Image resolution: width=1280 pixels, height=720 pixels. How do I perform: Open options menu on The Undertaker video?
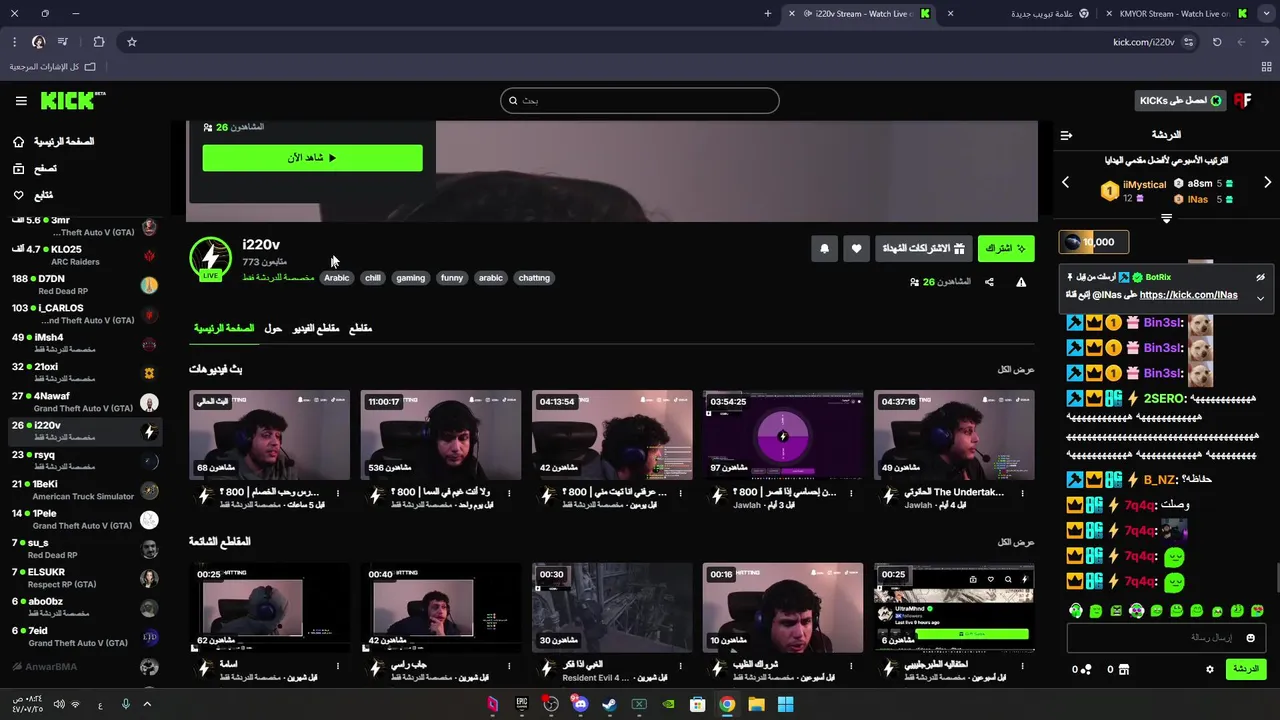pos(1021,492)
